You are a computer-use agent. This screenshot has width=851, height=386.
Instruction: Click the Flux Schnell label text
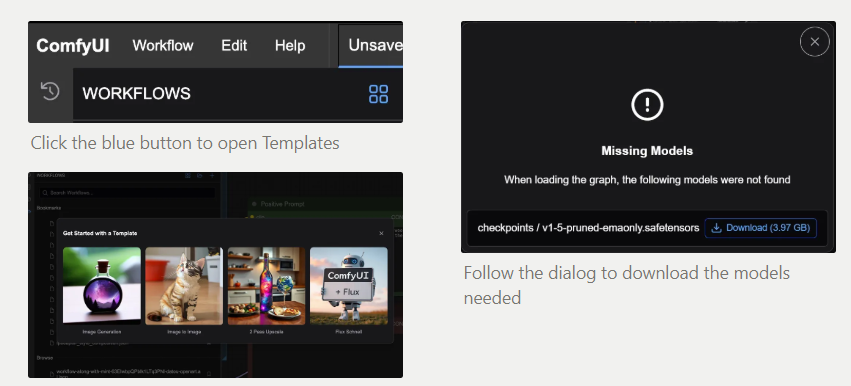click(x=349, y=331)
